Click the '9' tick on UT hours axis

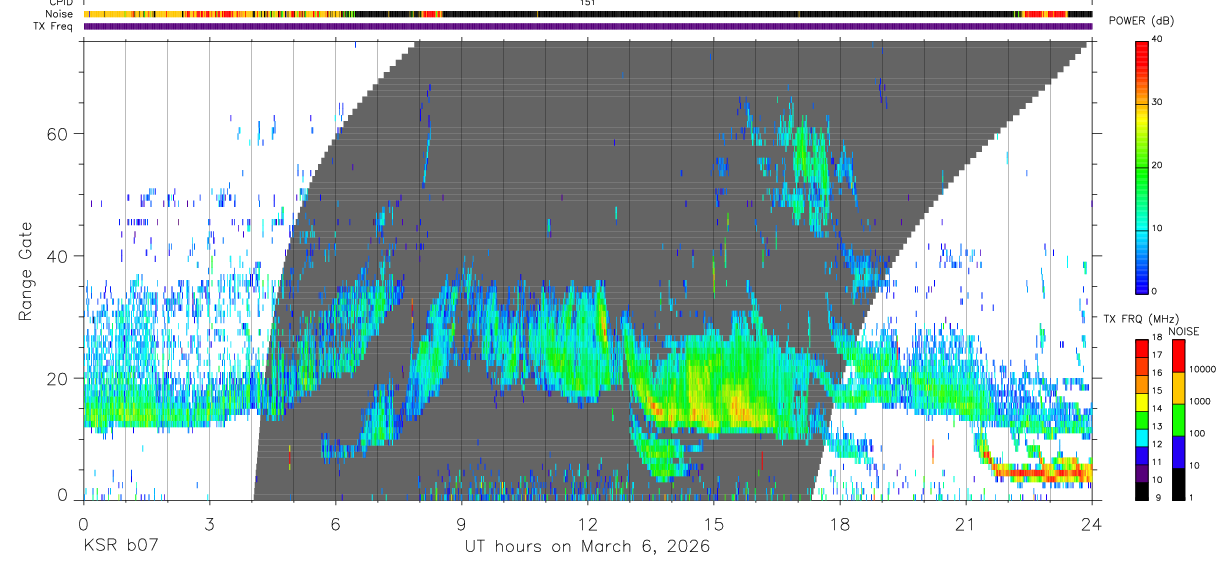tap(461, 523)
